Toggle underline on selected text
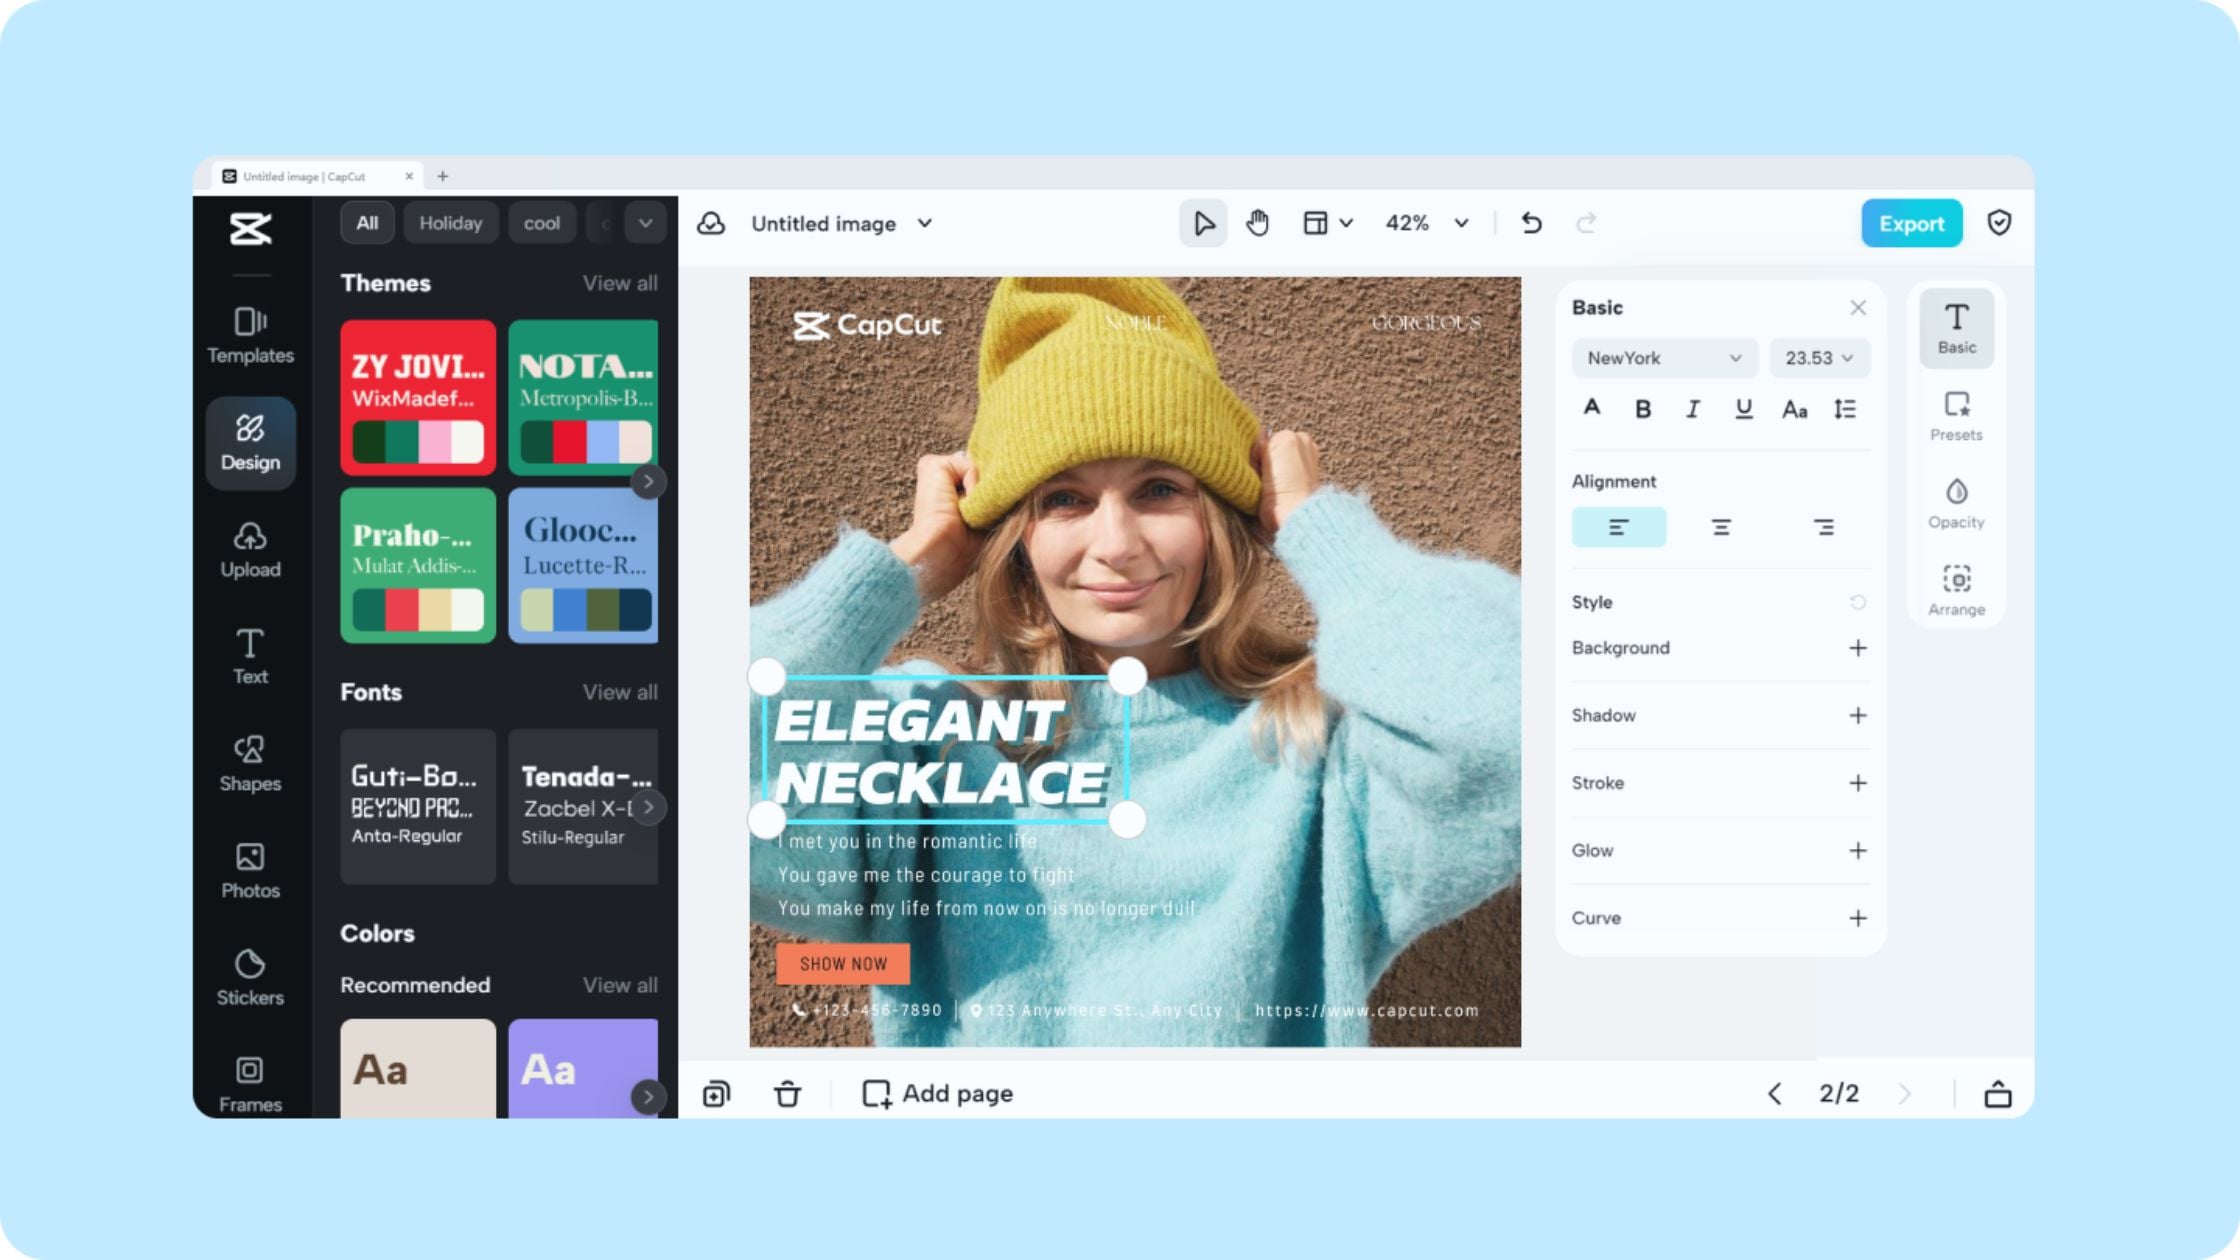Image resolution: width=2240 pixels, height=1260 pixels. (1743, 408)
